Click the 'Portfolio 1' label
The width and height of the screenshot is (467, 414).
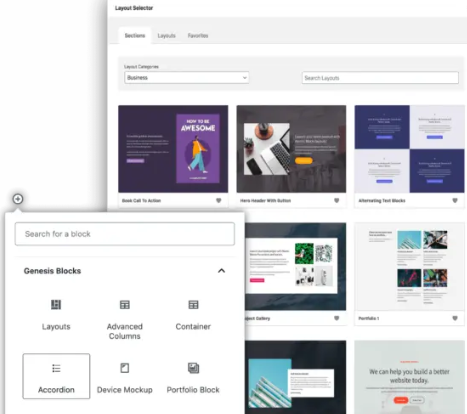pos(369,318)
